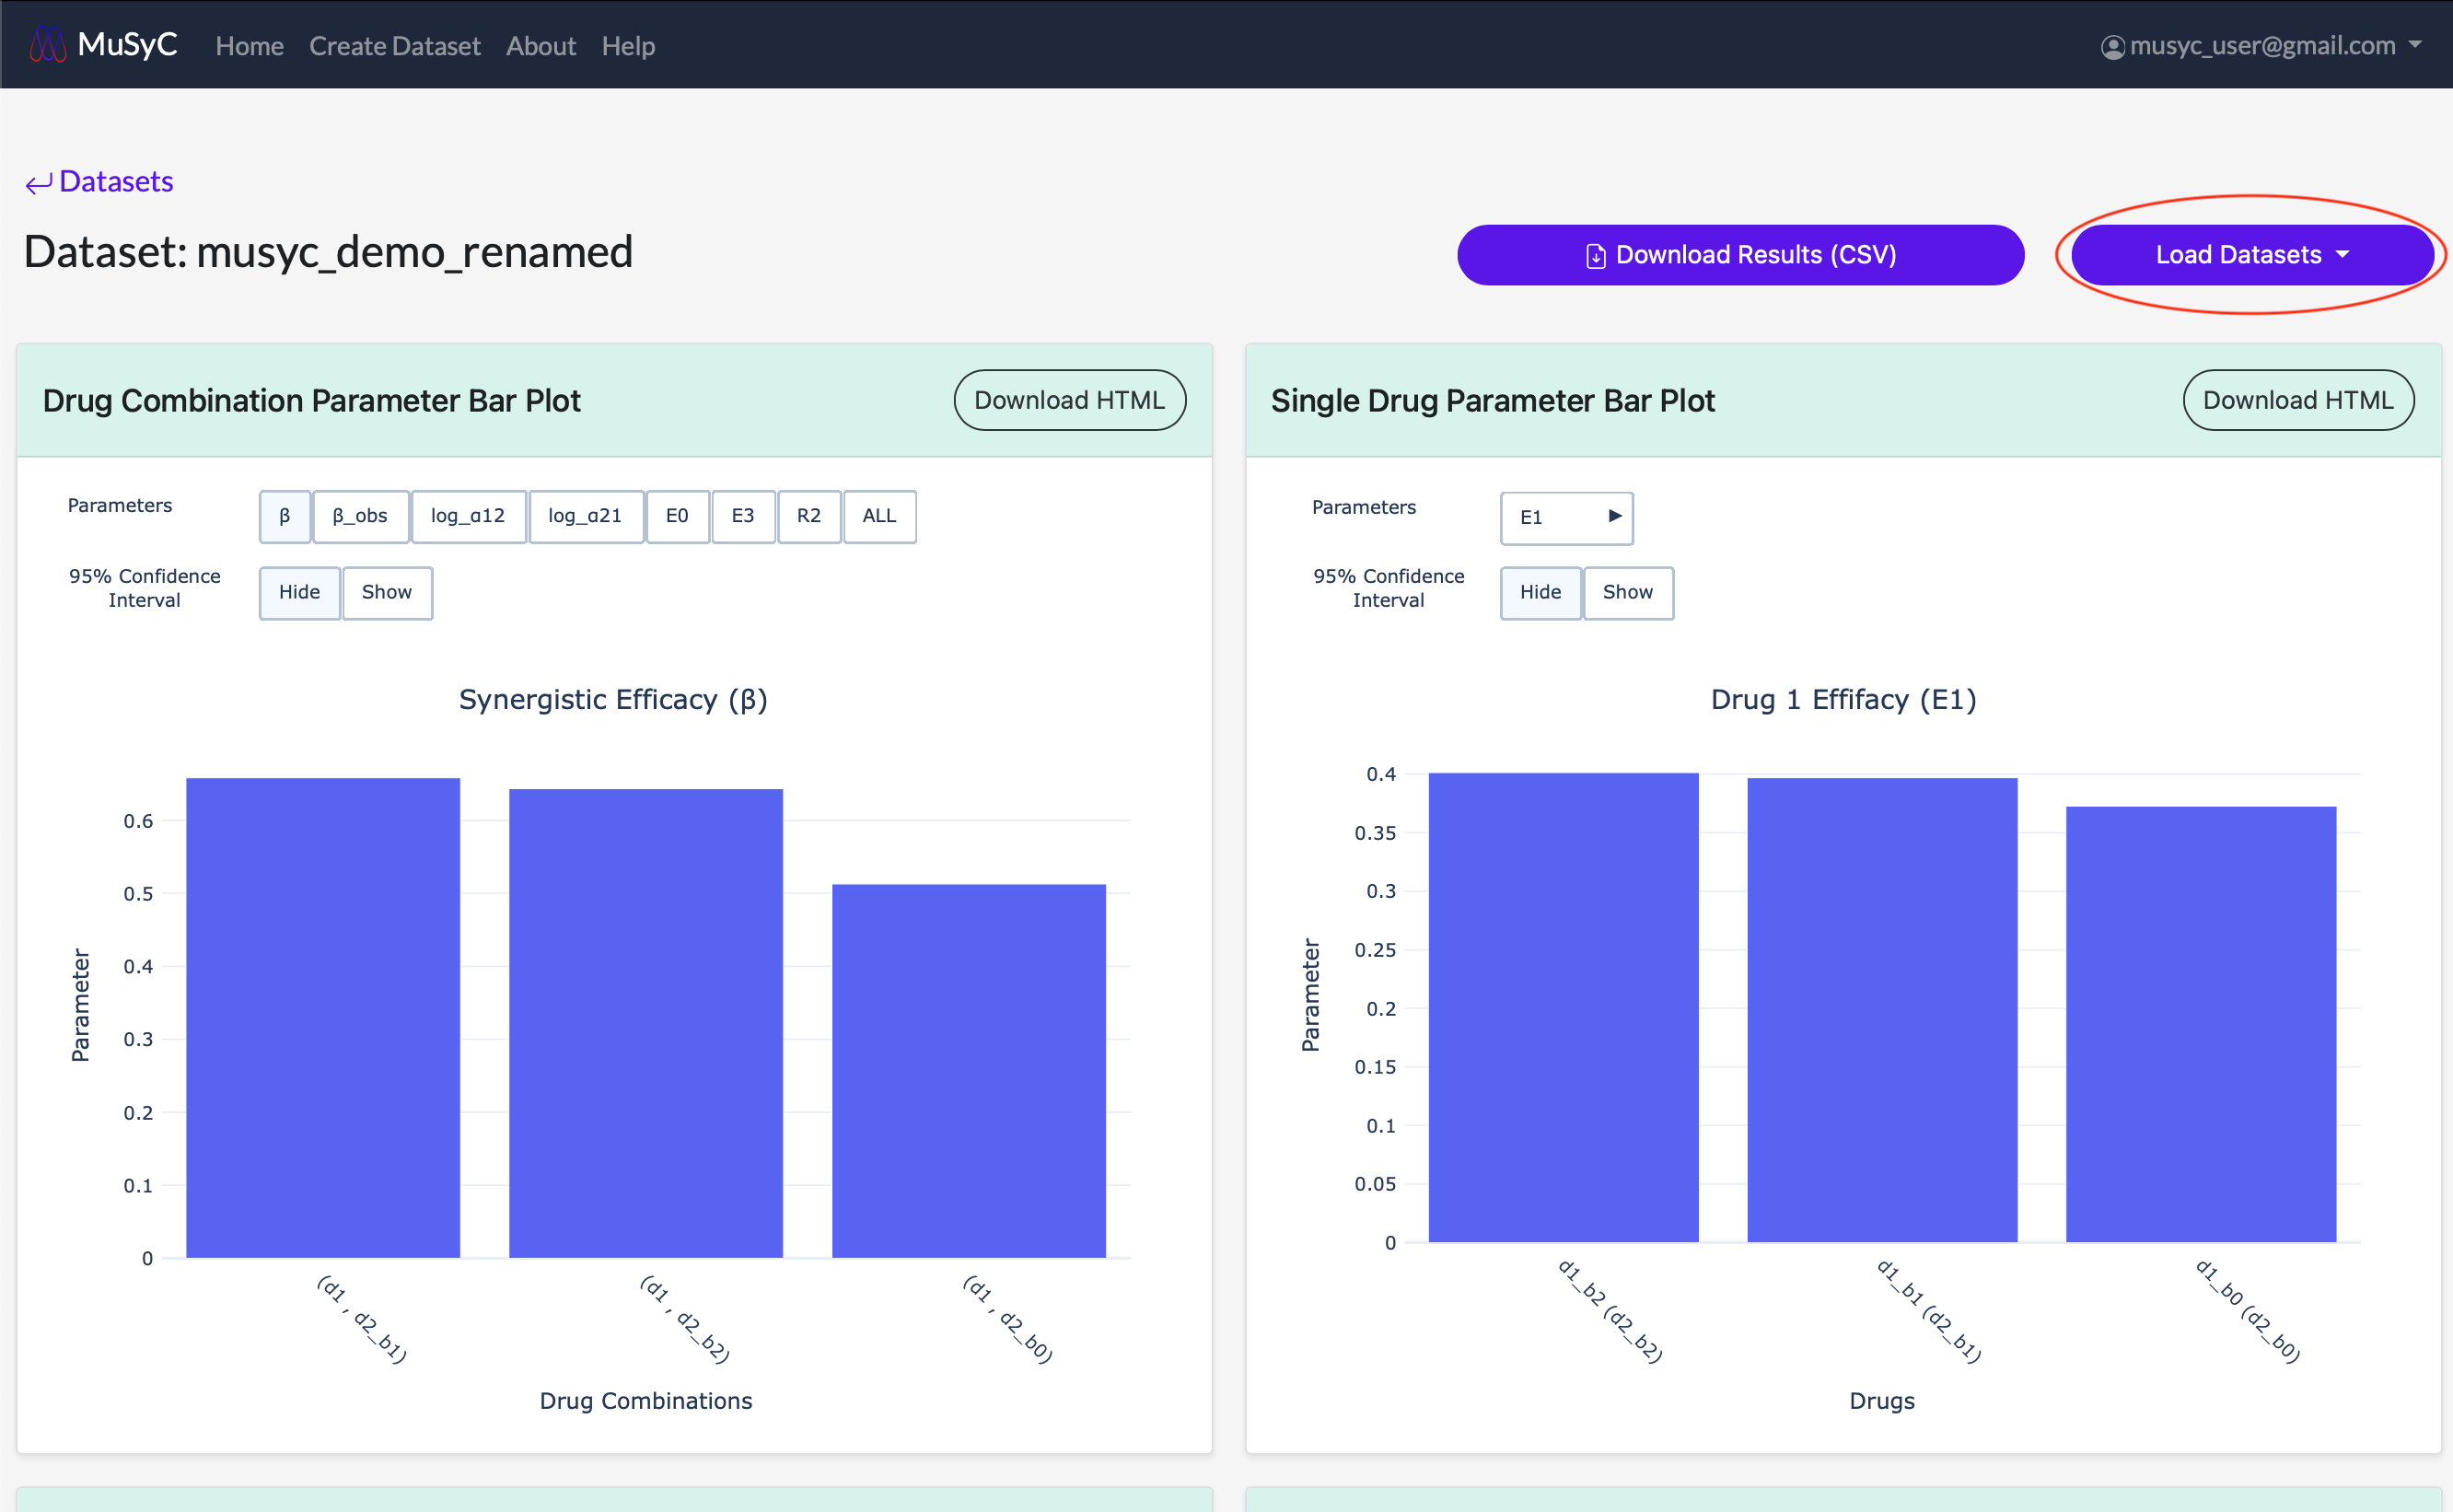This screenshot has height=1512, width=2453.
Task: Select the β_obs parameter button
Action: click(360, 516)
